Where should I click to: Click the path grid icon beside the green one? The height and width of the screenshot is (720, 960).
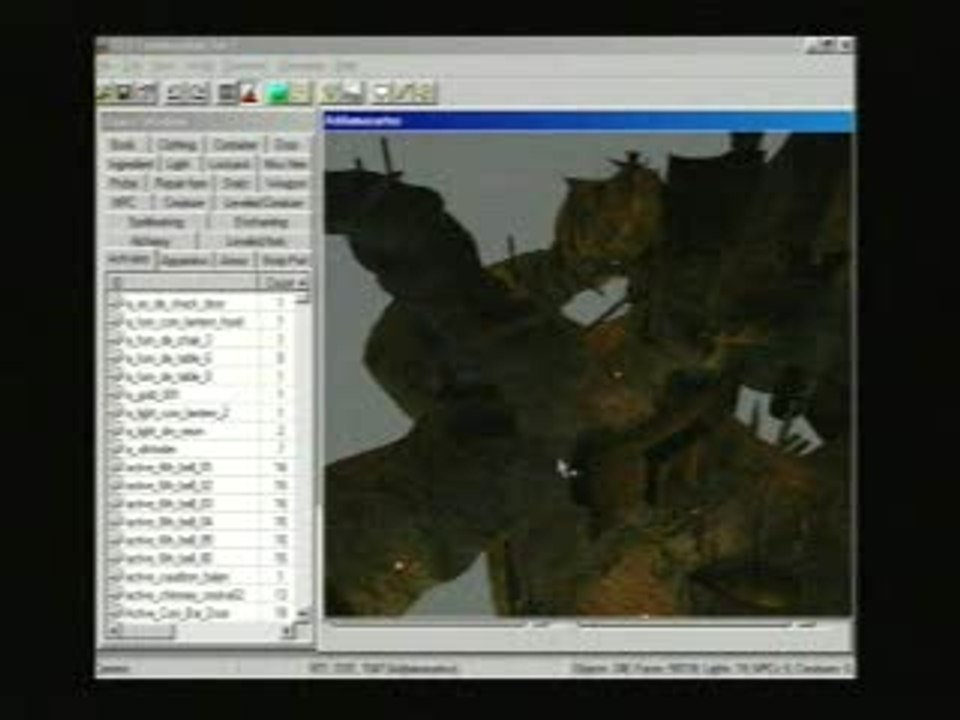click(x=300, y=92)
